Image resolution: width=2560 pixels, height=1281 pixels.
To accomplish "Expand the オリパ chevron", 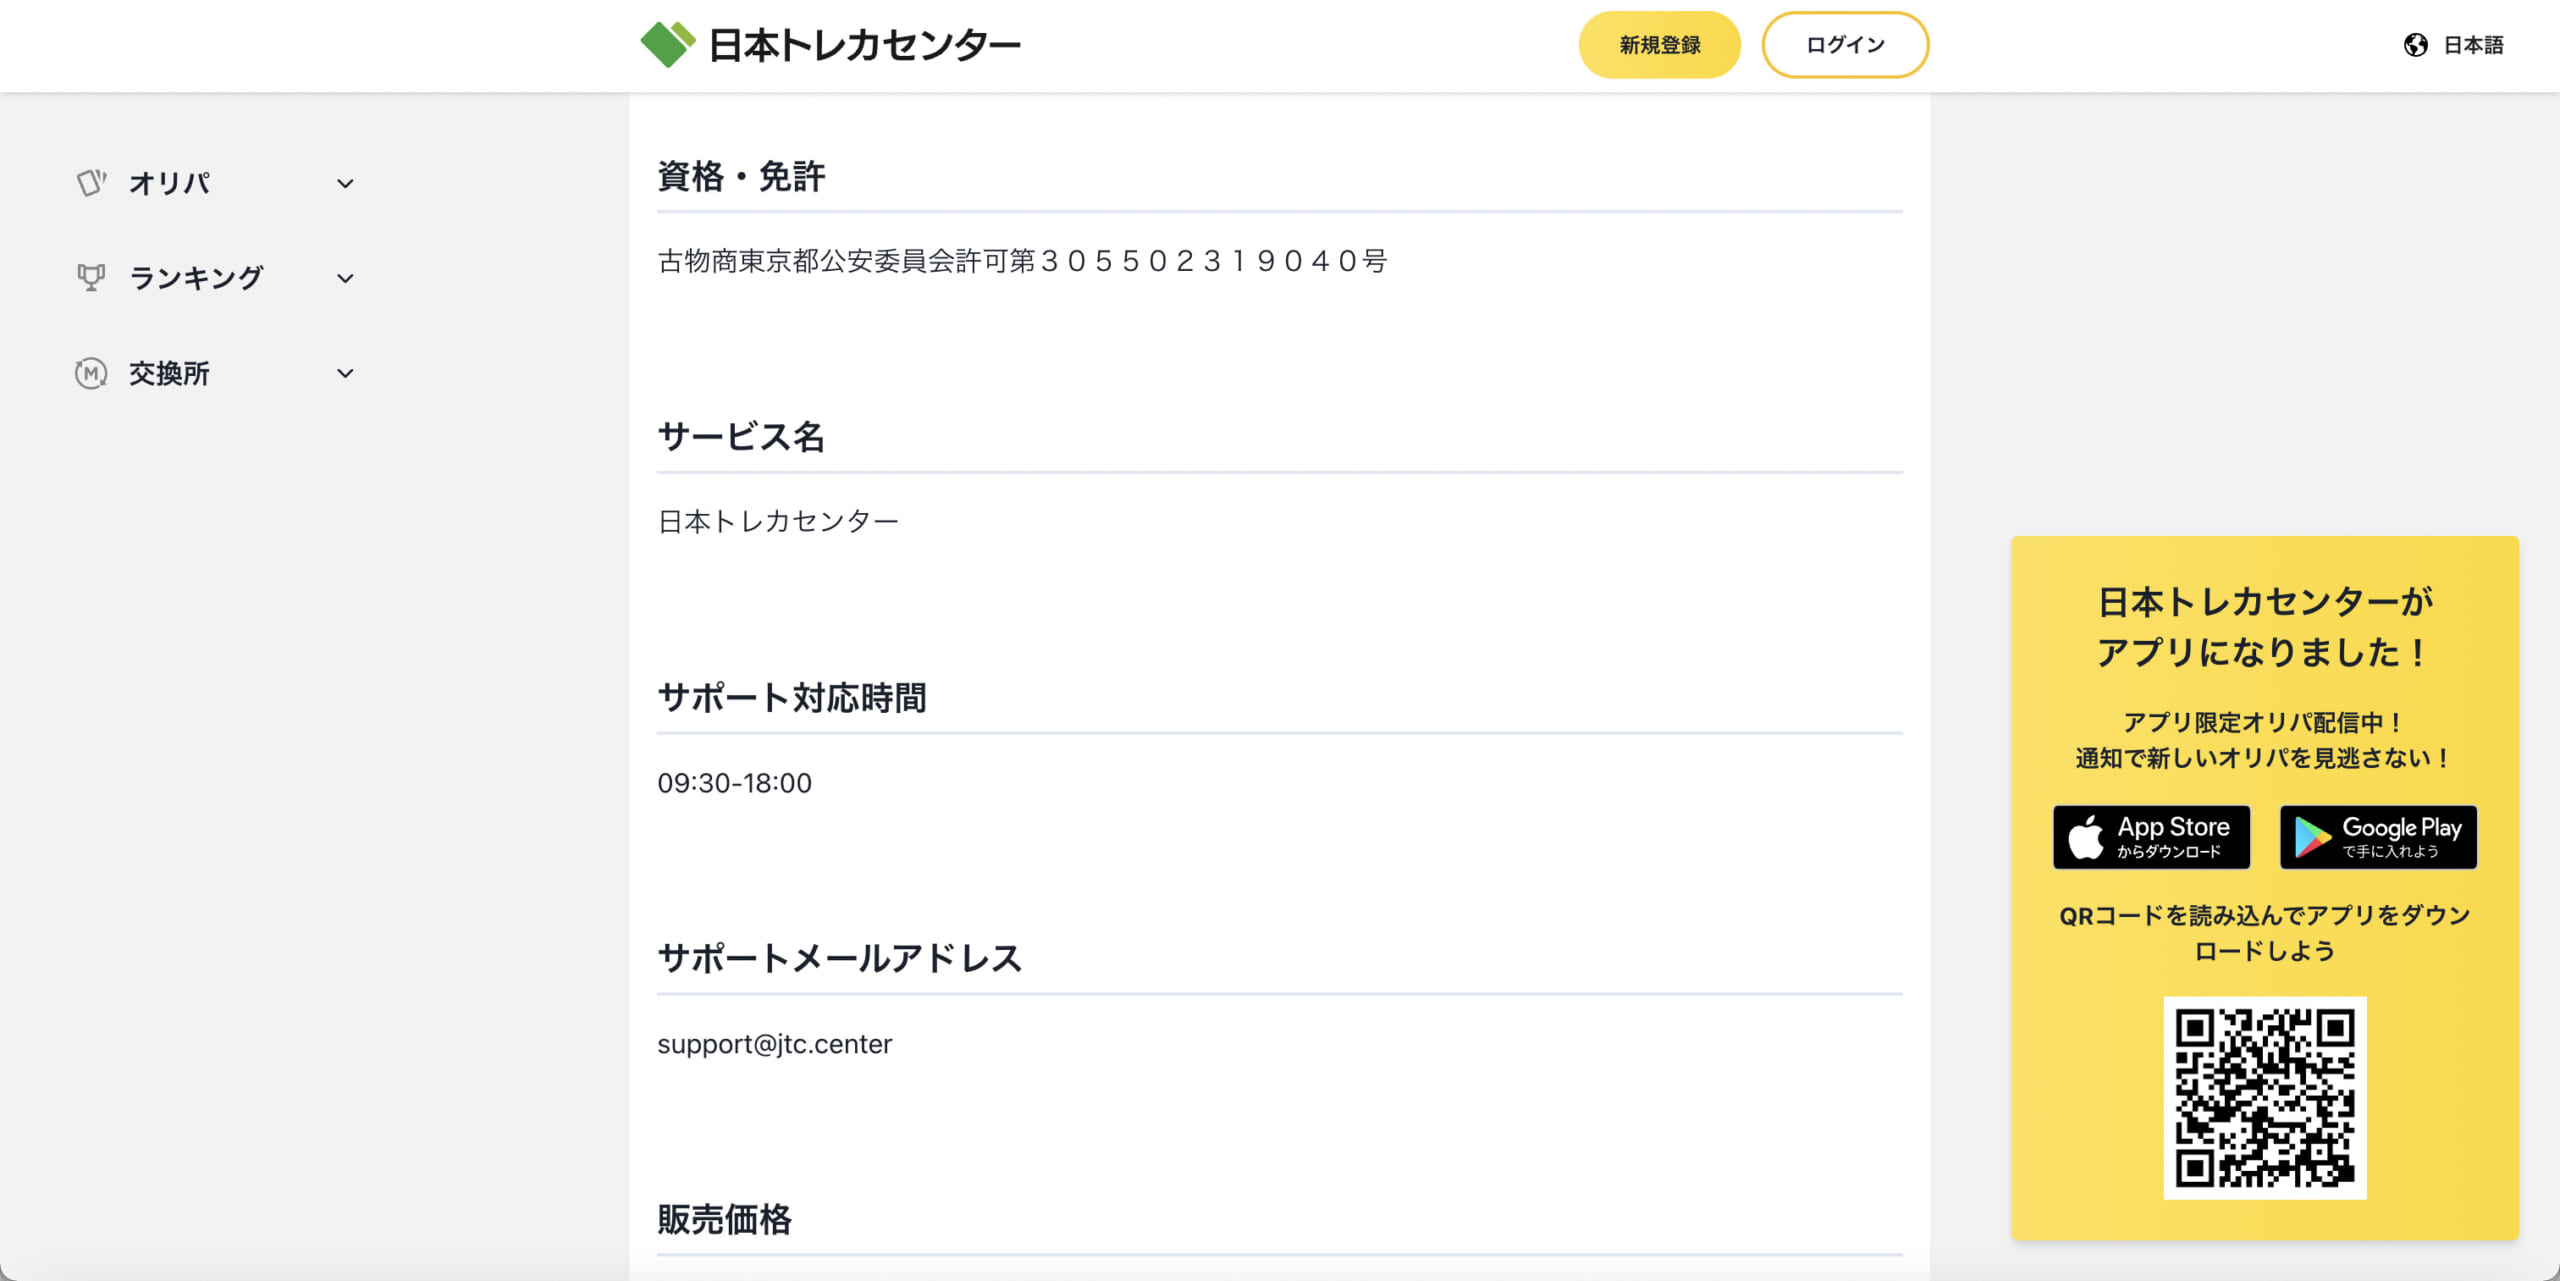I will [345, 184].
